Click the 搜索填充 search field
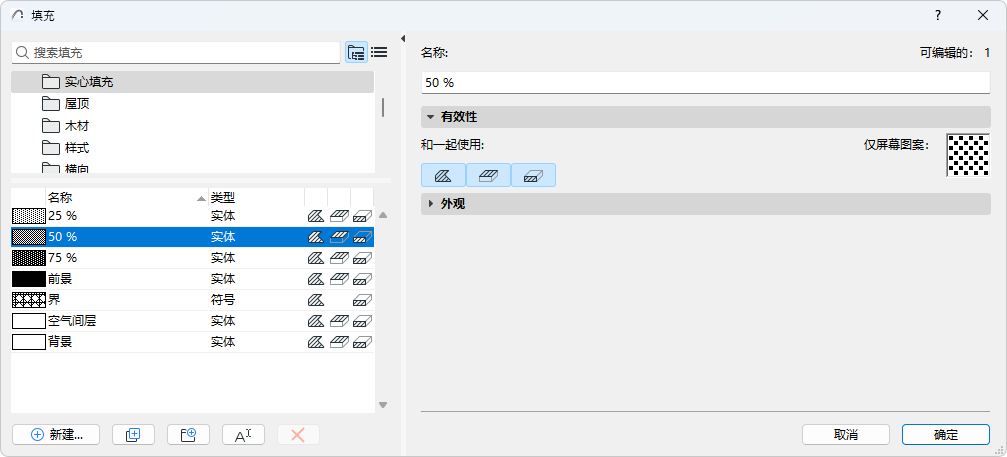This screenshot has height=457, width=1007. pyautogui.click(x=180, y=52)
